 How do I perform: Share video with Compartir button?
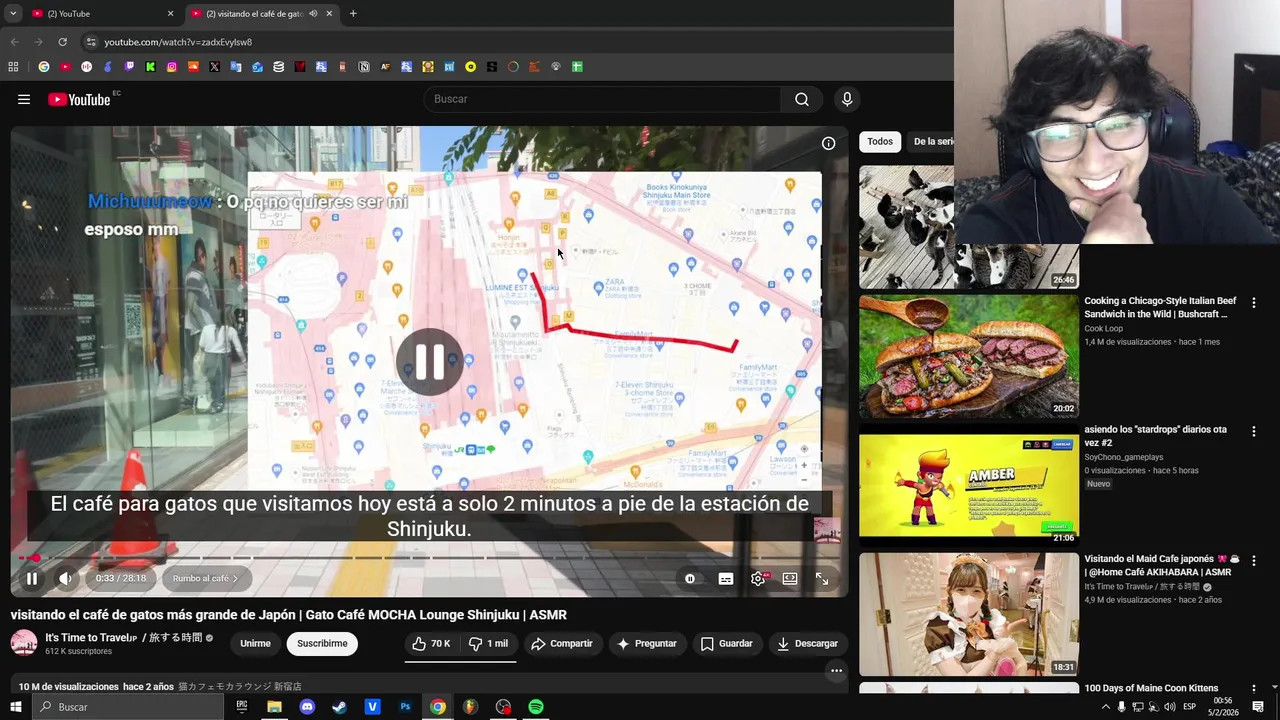[x=562, y=644]
